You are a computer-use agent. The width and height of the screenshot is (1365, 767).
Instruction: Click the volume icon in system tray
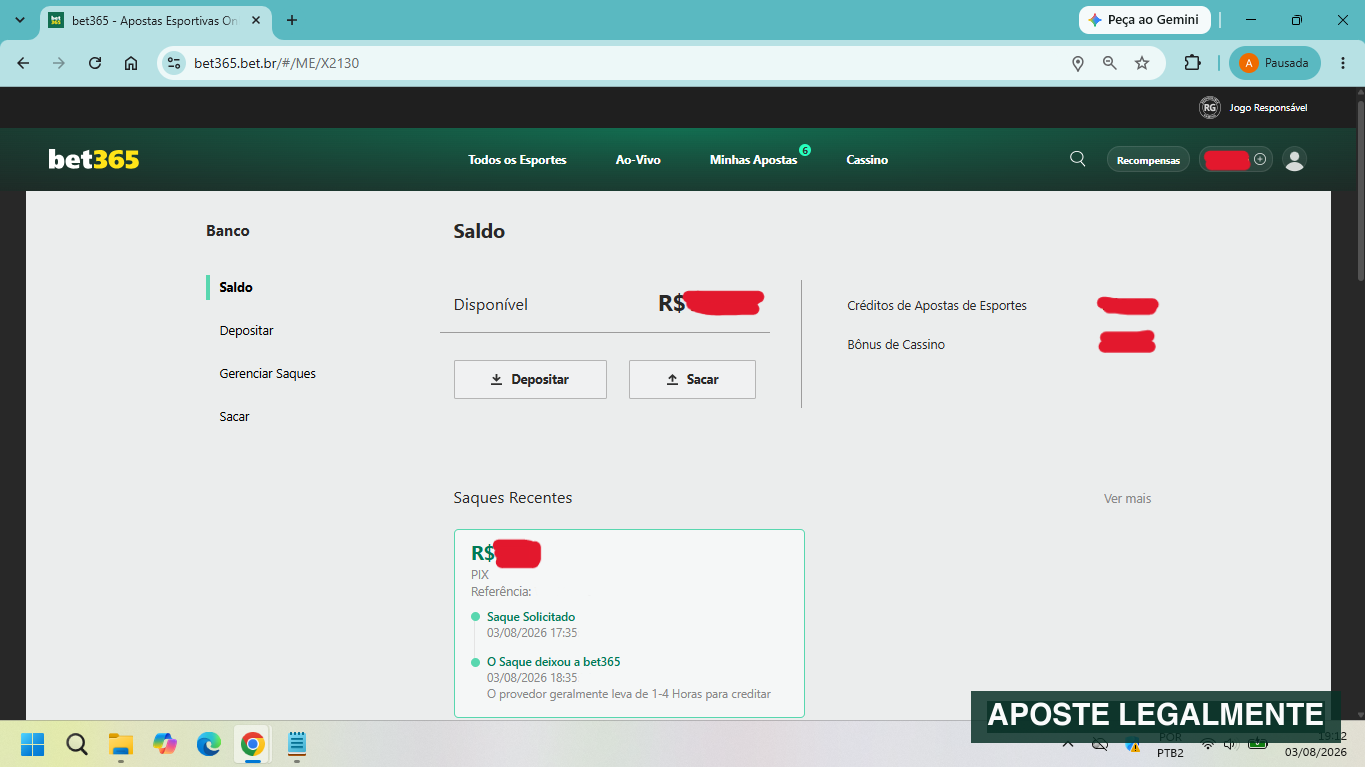[x=1230, y=744]
